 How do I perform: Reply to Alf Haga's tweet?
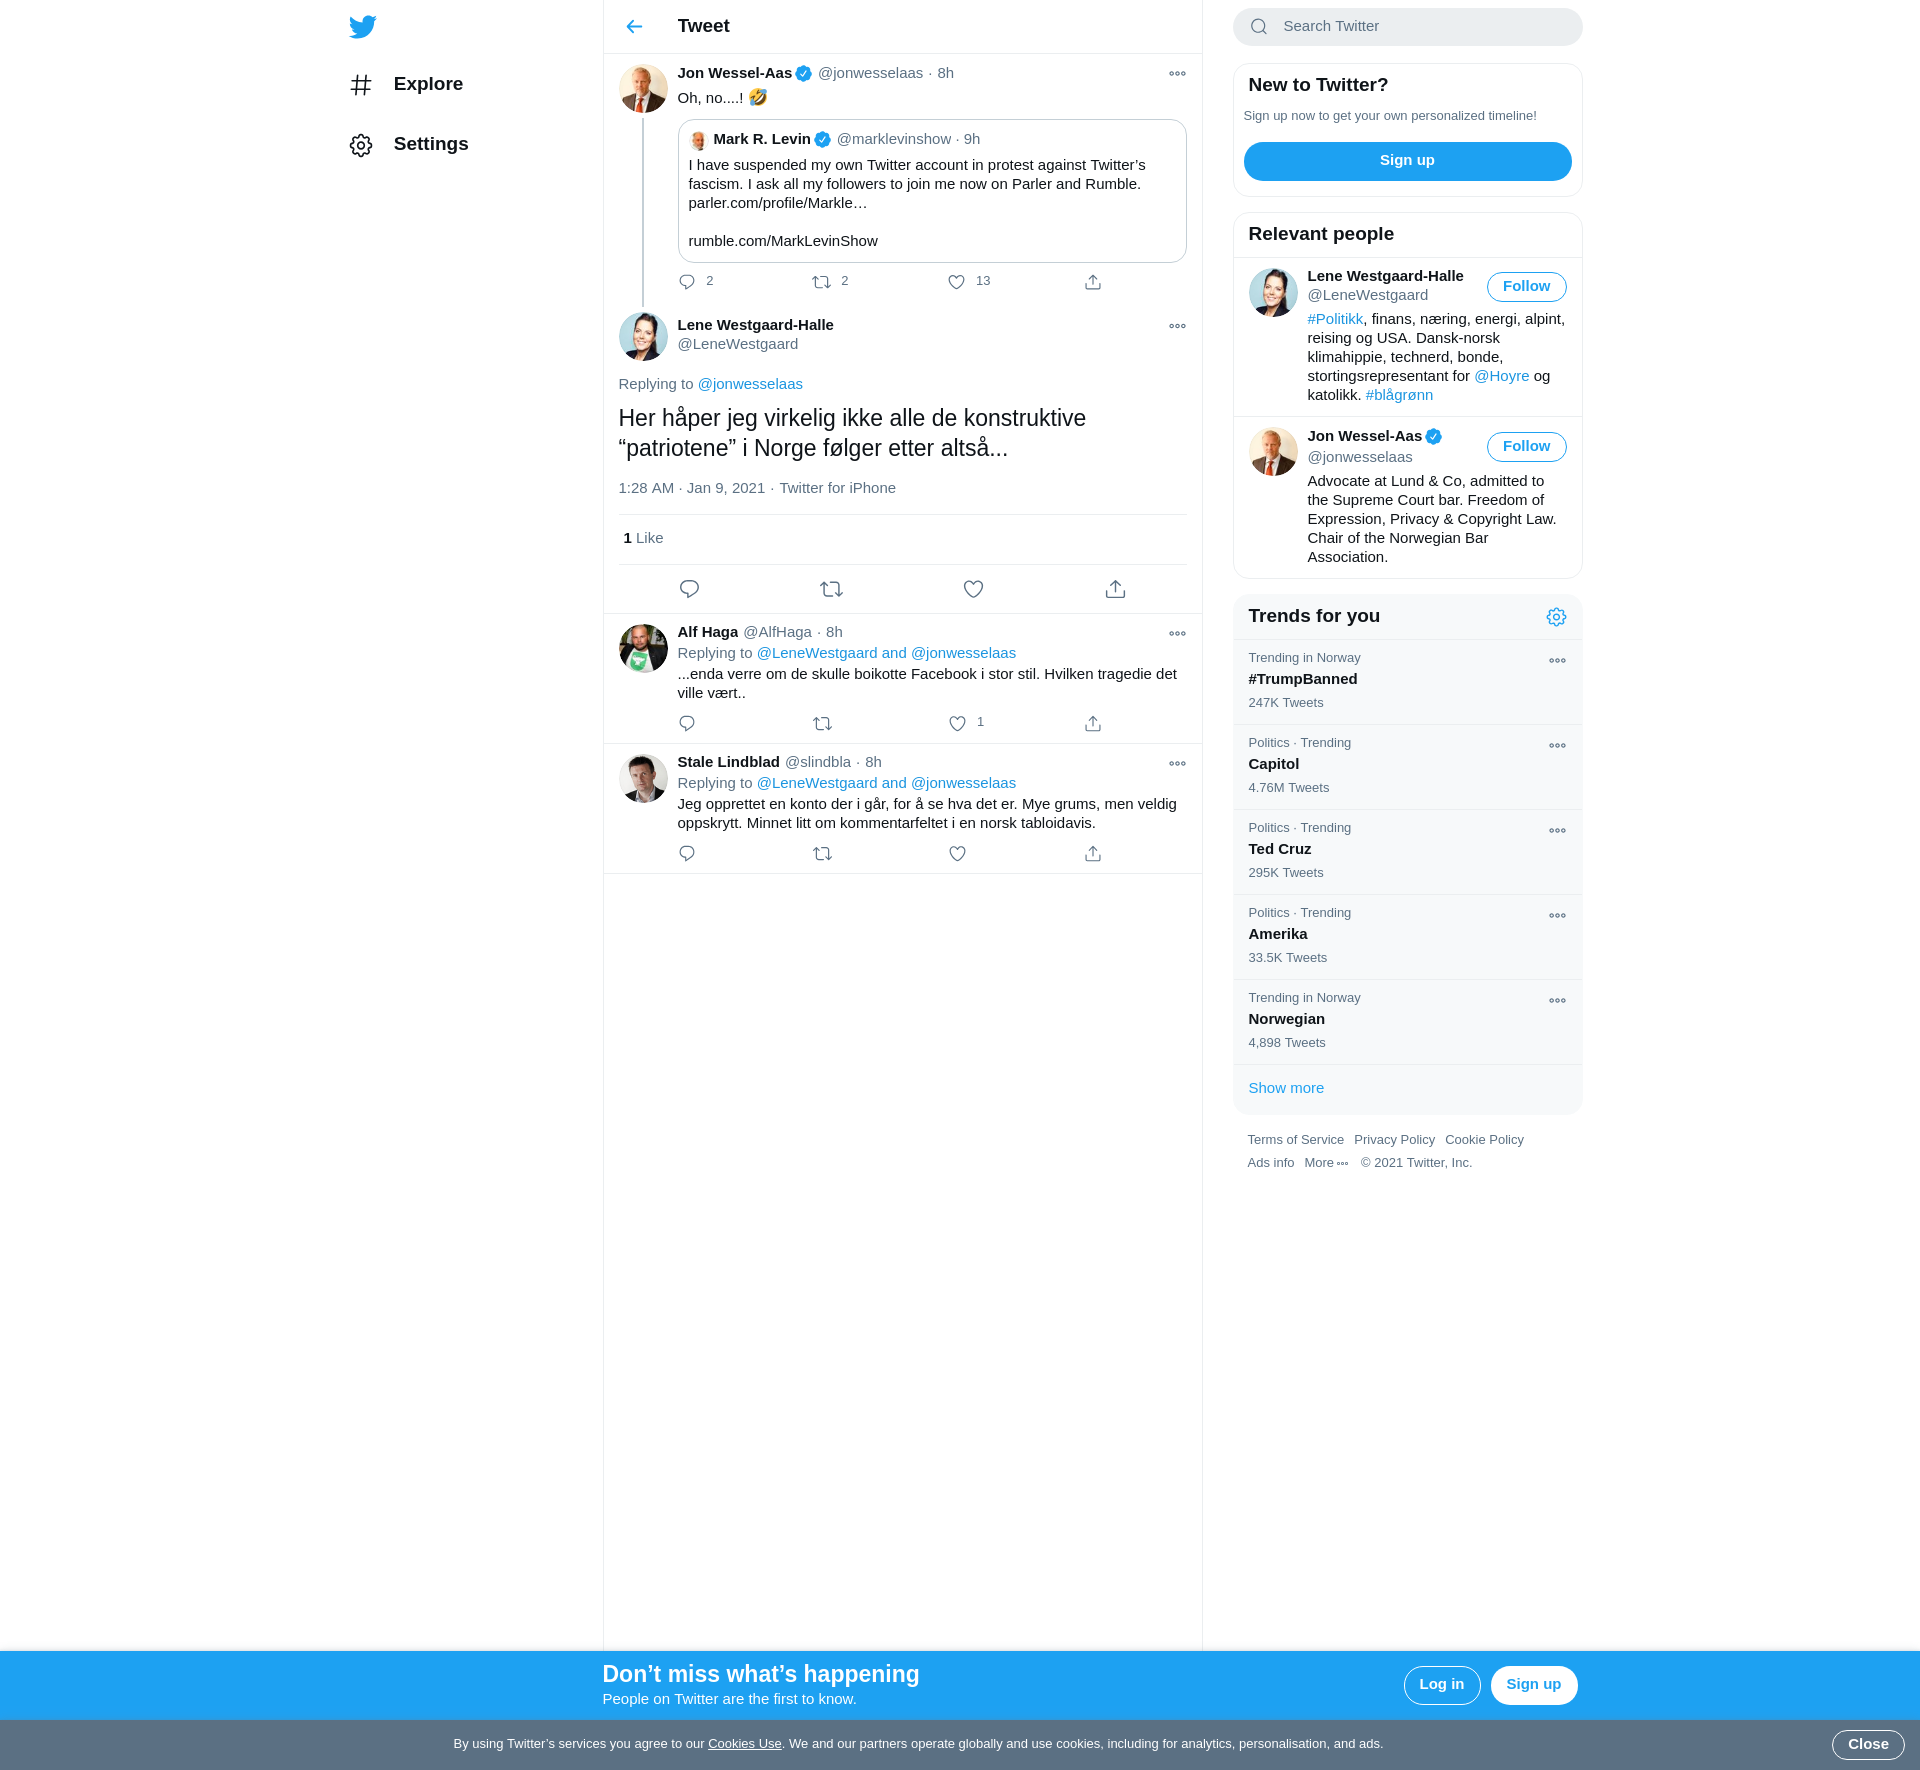click(687, 723)
